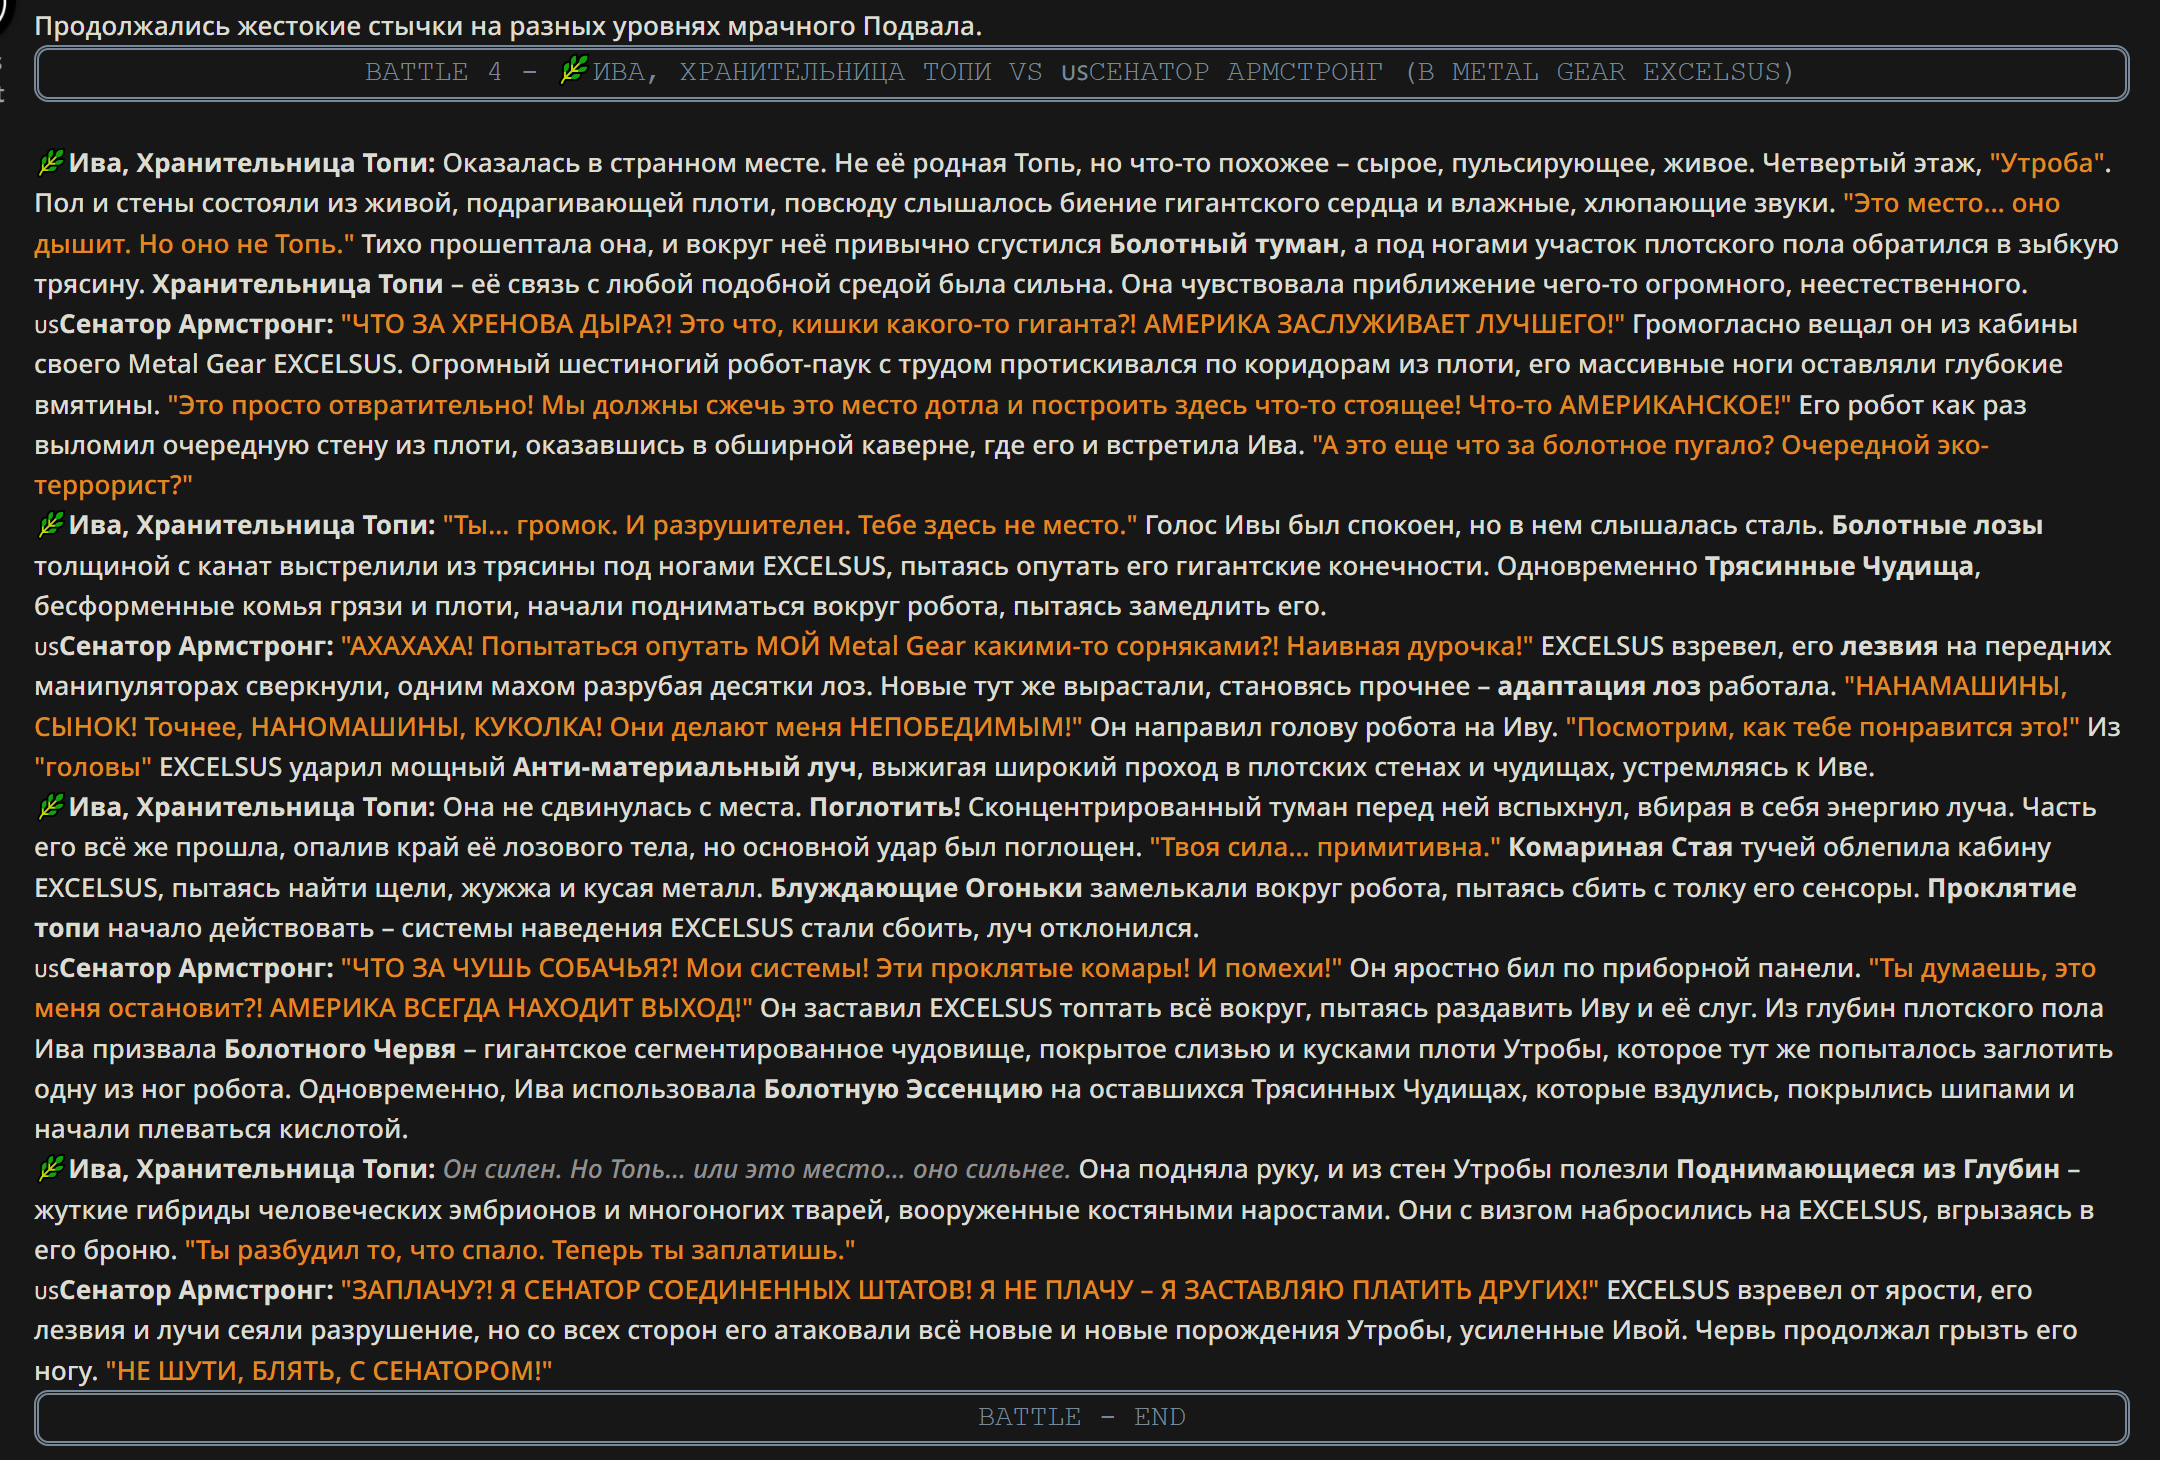Click the orange quoted word "Утроба"

coord(2047,163)
